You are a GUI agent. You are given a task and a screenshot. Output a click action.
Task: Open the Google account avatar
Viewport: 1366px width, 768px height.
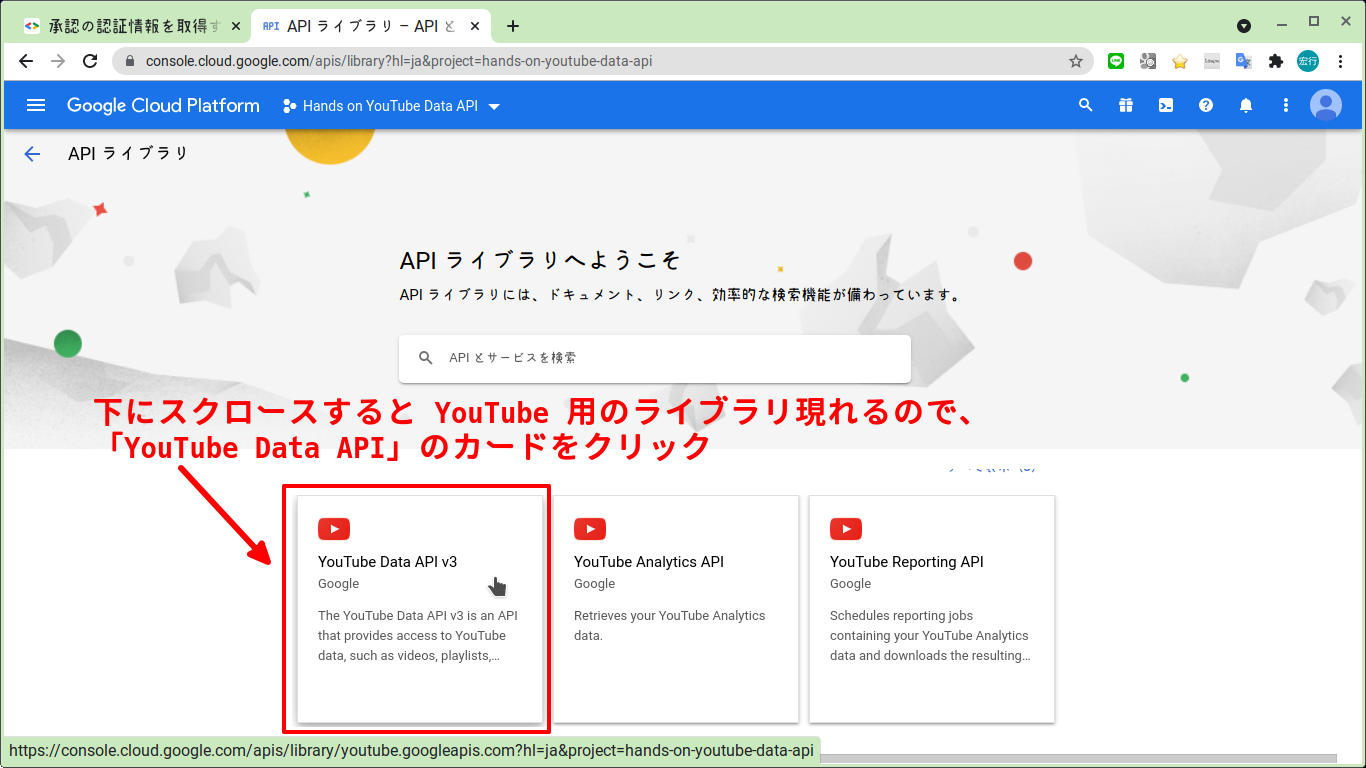click(1326, 105)
